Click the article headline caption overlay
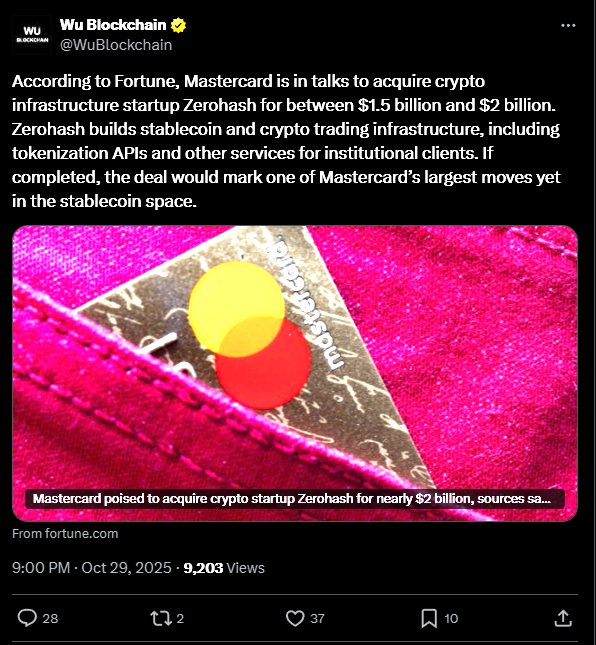 point(295,499)
